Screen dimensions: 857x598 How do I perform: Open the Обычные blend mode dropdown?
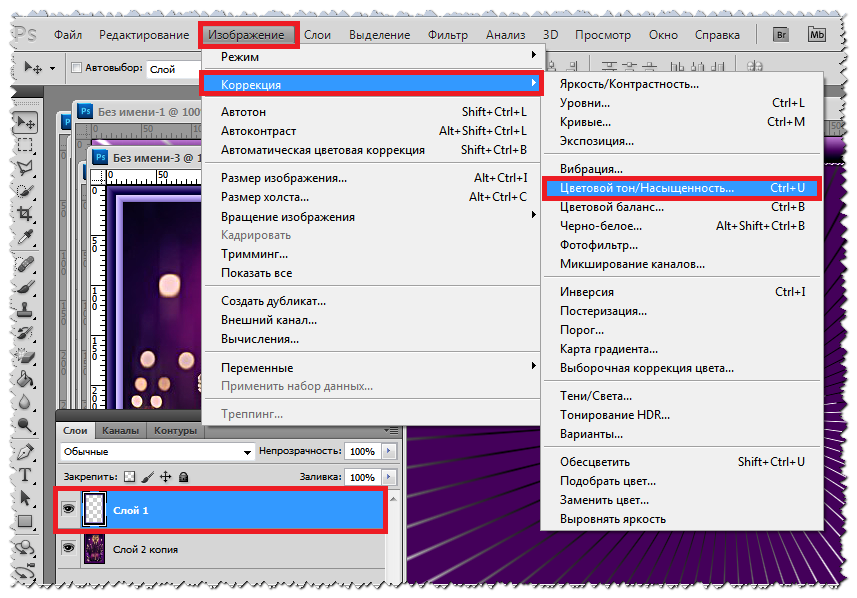tap(157, 452)
